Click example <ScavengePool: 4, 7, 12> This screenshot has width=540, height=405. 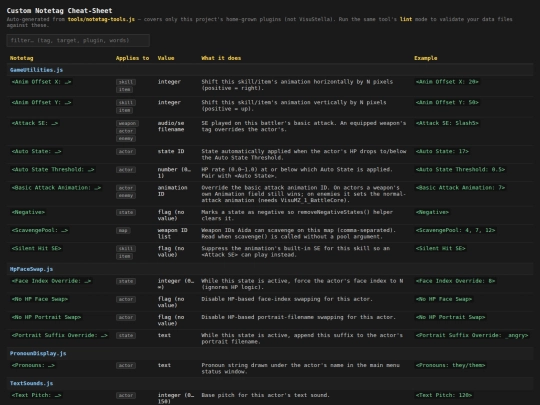click(x=455, y=230)
